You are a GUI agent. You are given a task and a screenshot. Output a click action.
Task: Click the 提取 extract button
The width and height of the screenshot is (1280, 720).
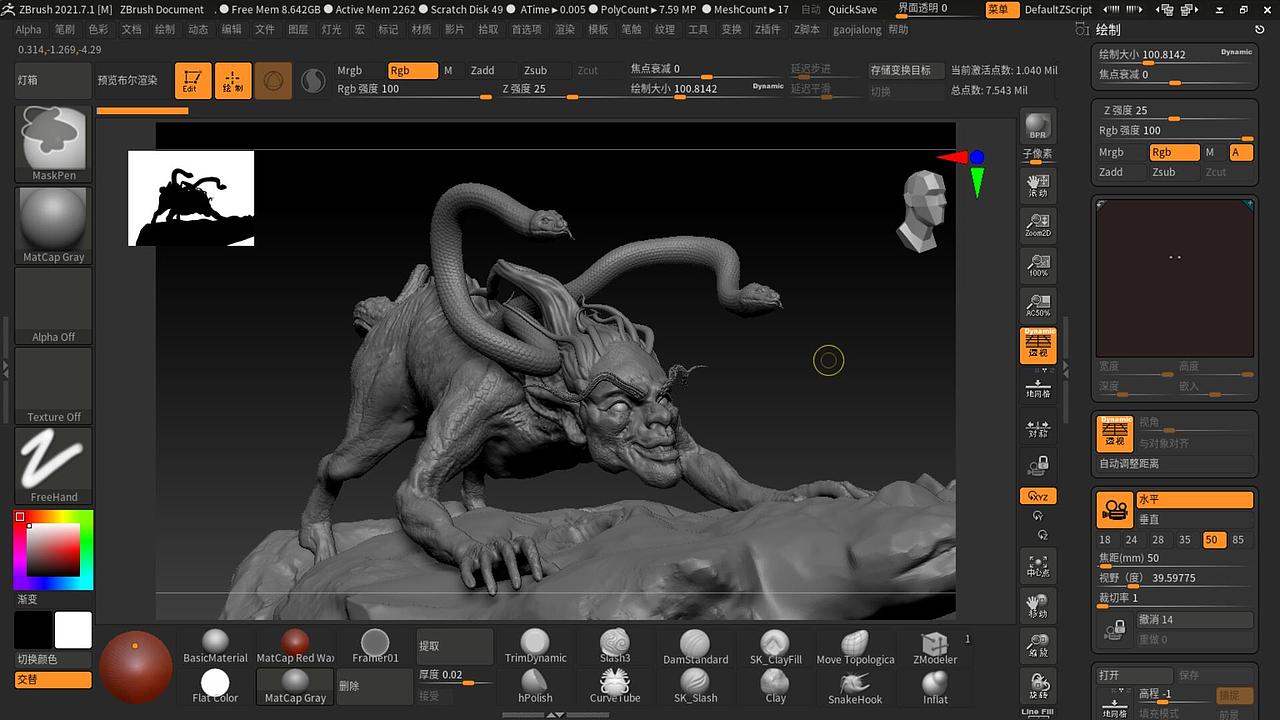[455, 646]
